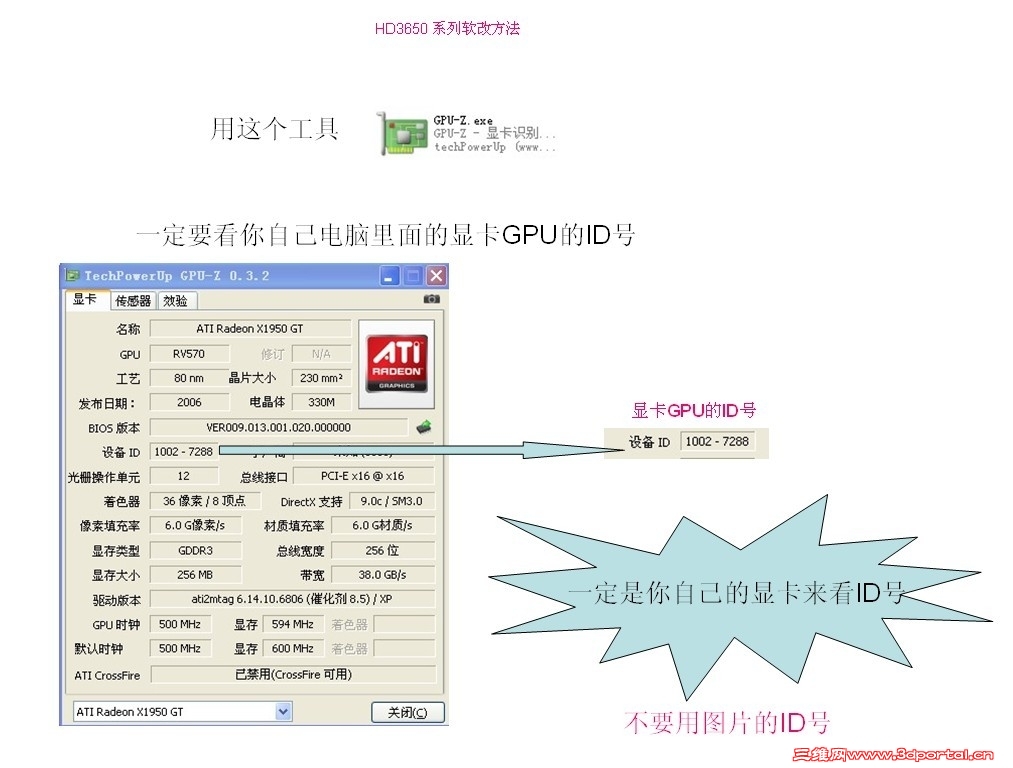The image size is (1013, 768).
Task: Click the 80 nm process field
Action: pos(189,378)
